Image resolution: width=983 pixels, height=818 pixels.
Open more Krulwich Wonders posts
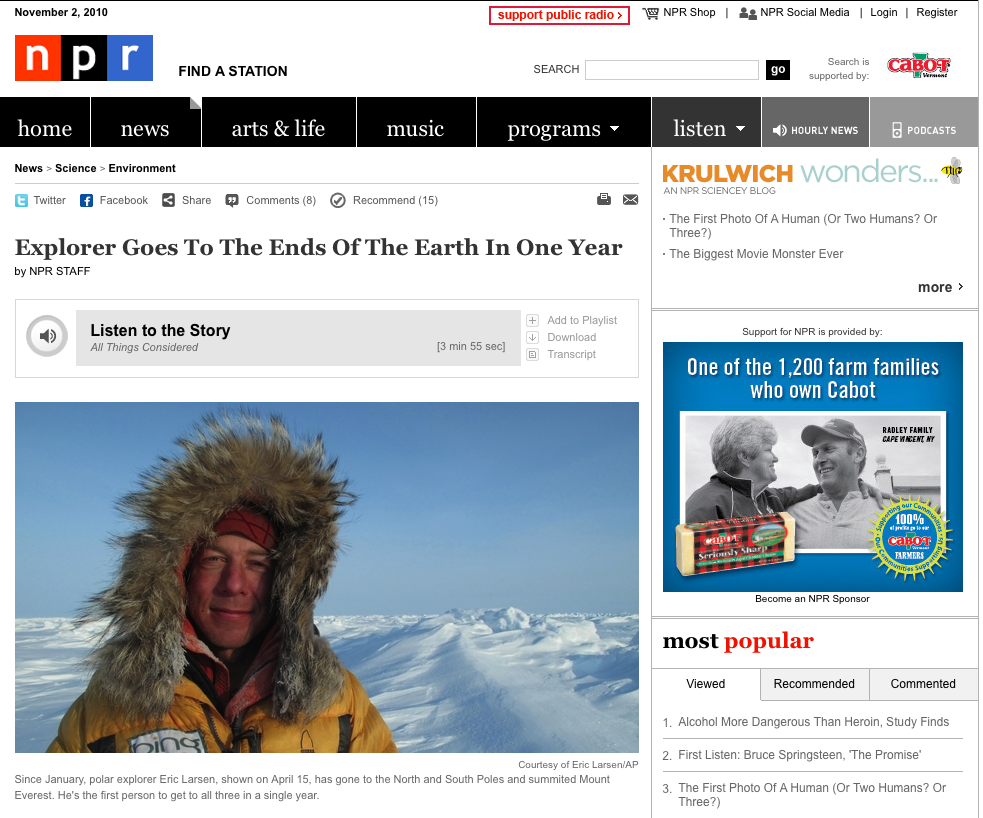coord(940,287)
